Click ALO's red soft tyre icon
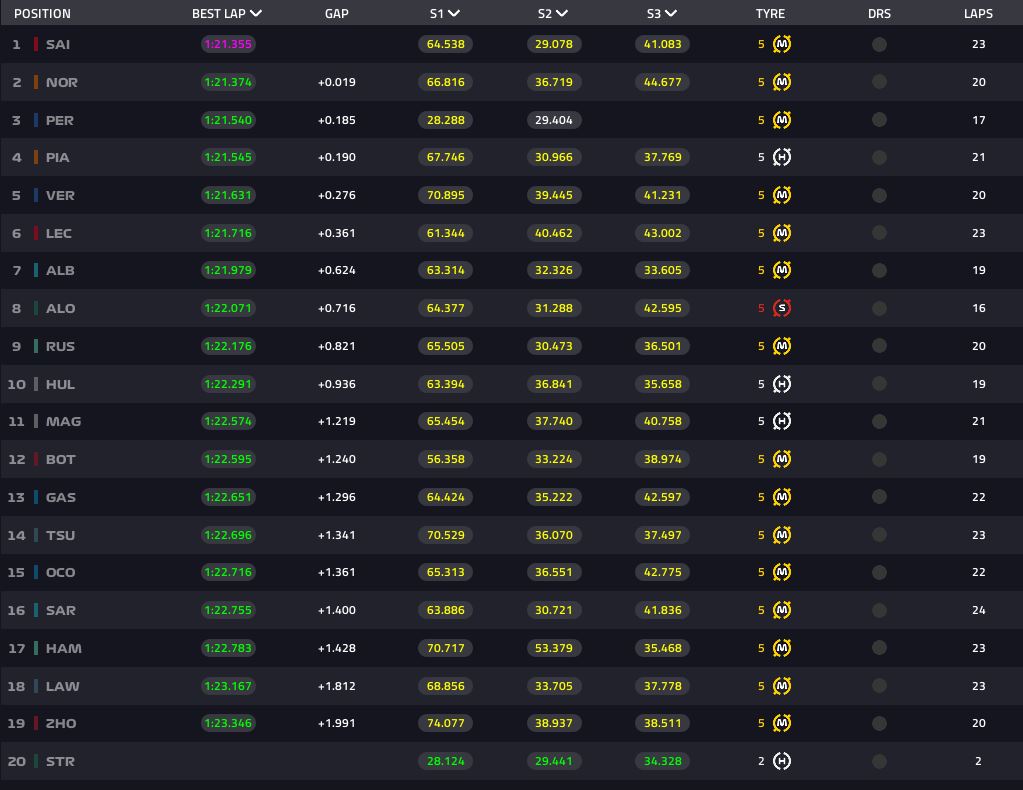1023x790 pixels. click(781, 308)
